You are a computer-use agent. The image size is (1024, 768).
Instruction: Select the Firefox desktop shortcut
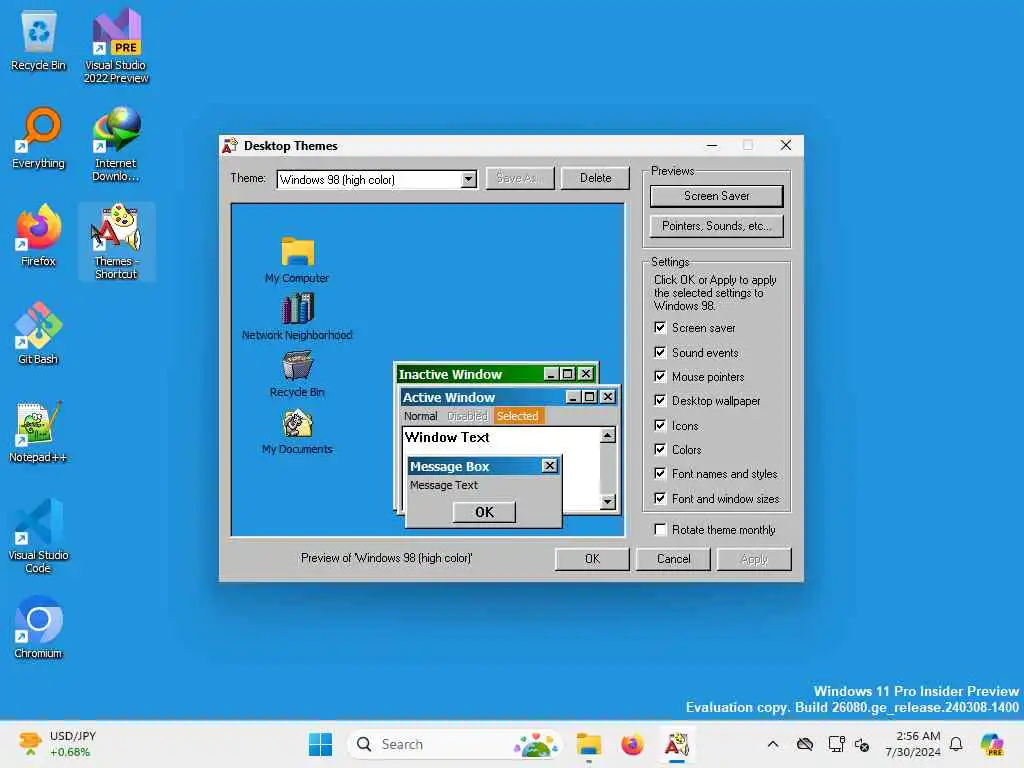coord(39,236)
